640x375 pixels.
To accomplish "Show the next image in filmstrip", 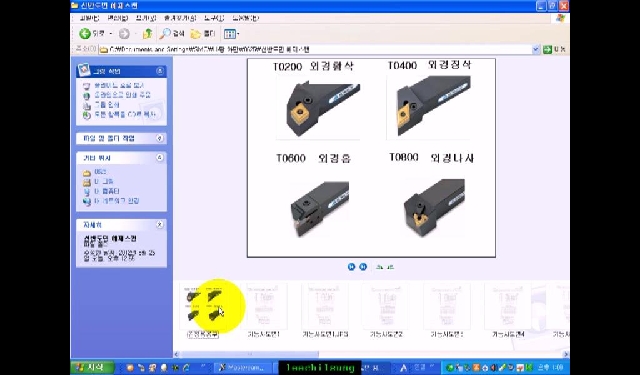I will point(363,267).
